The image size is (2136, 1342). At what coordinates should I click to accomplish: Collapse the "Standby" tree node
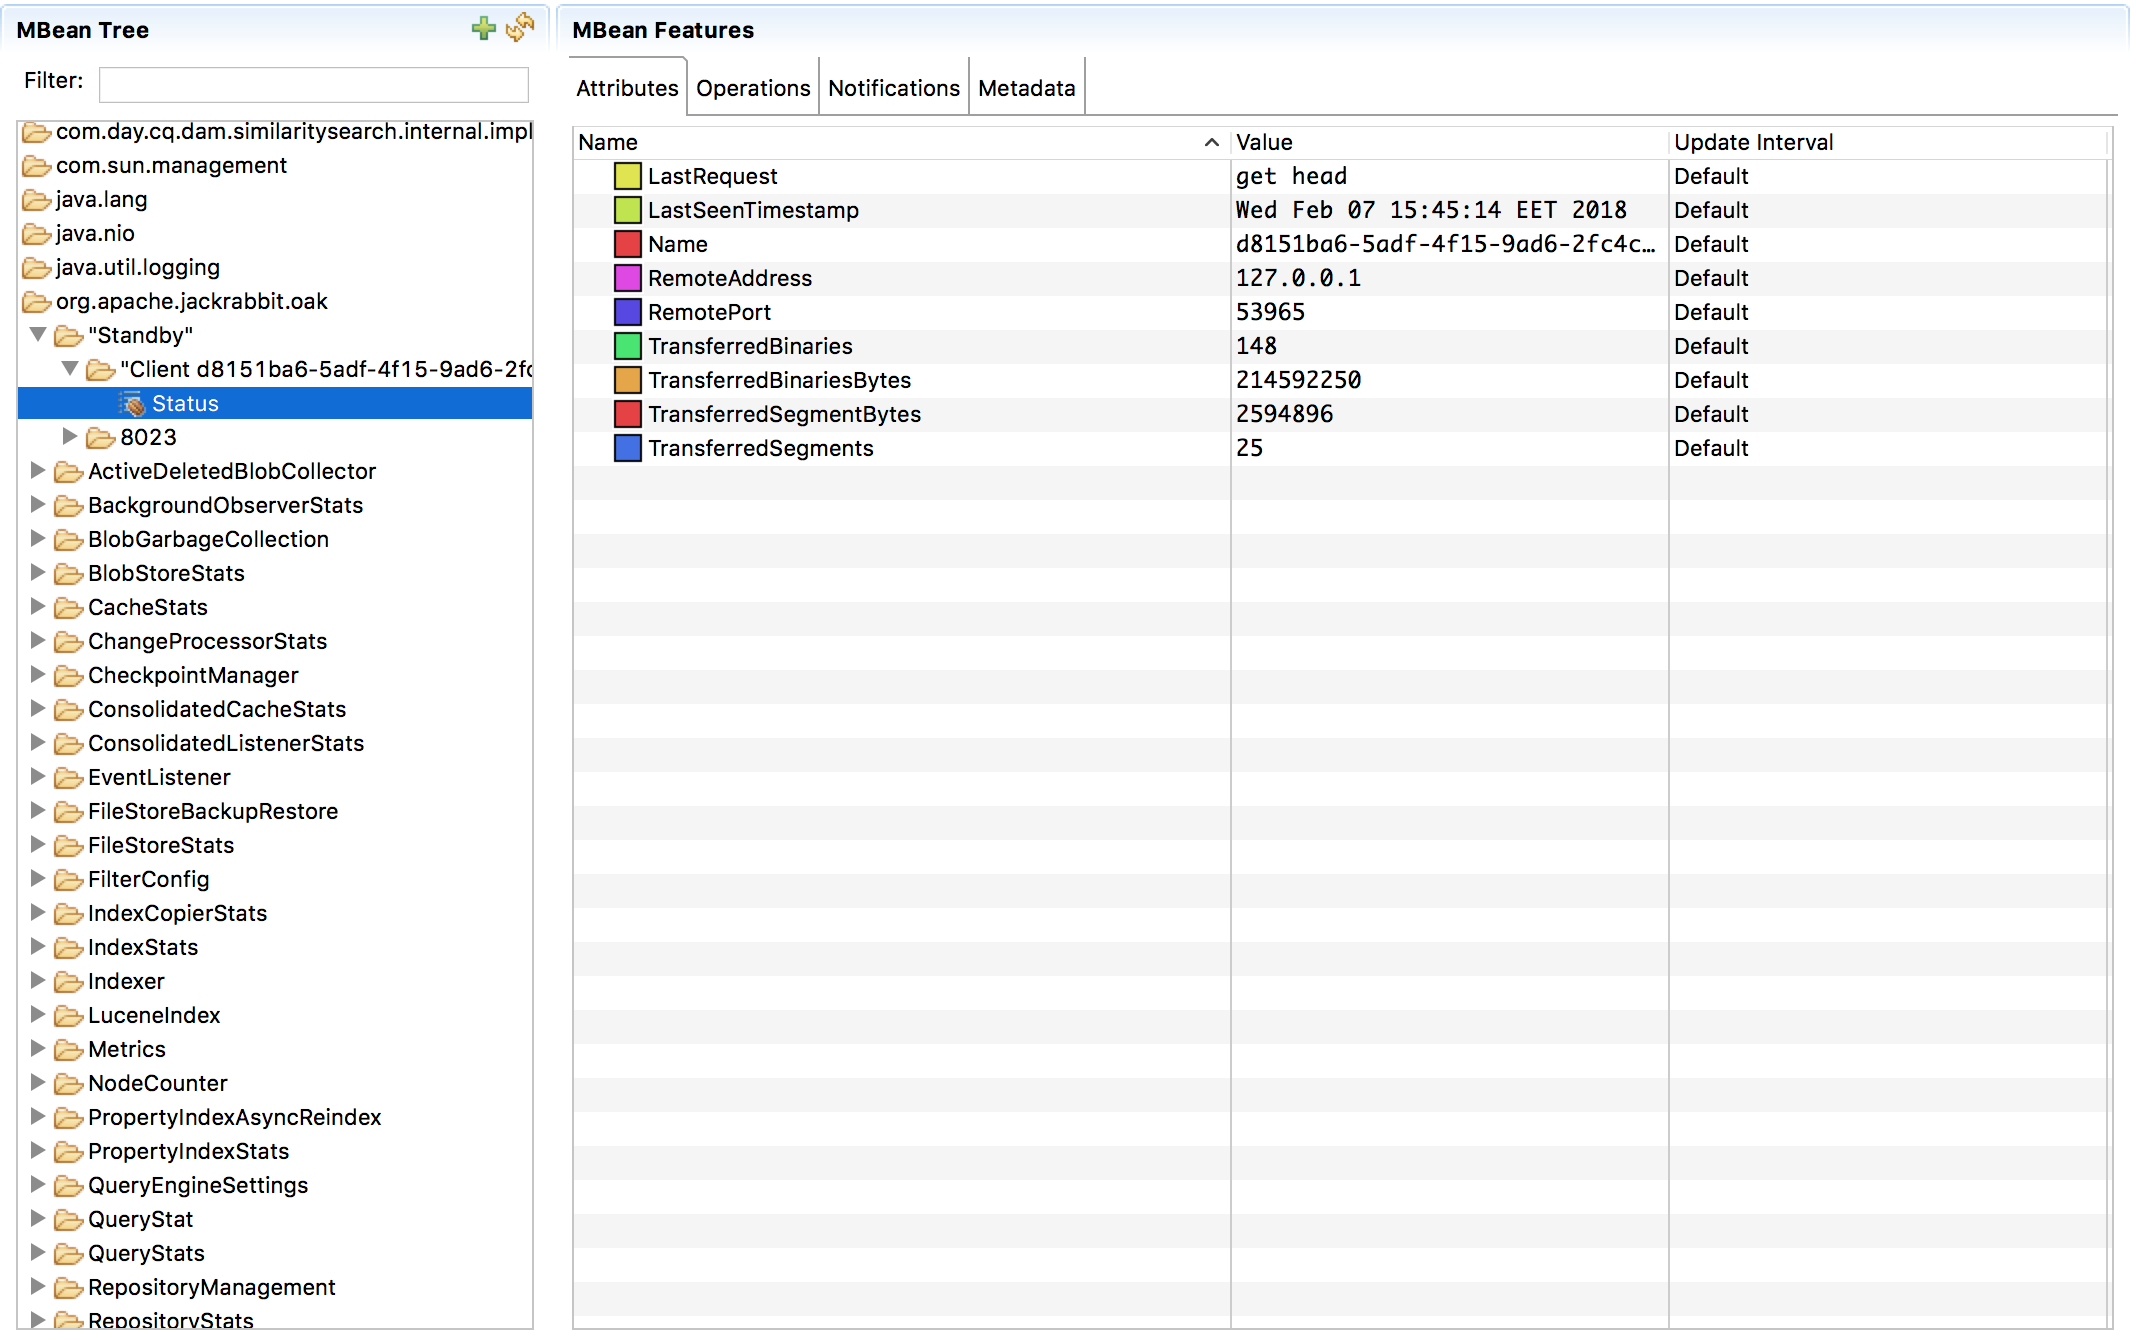38,335
